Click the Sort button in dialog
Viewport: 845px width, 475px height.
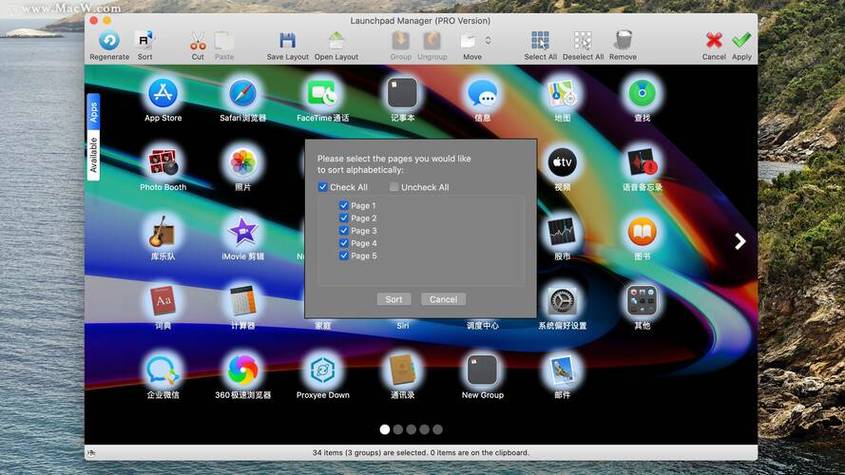coord(393,299)
